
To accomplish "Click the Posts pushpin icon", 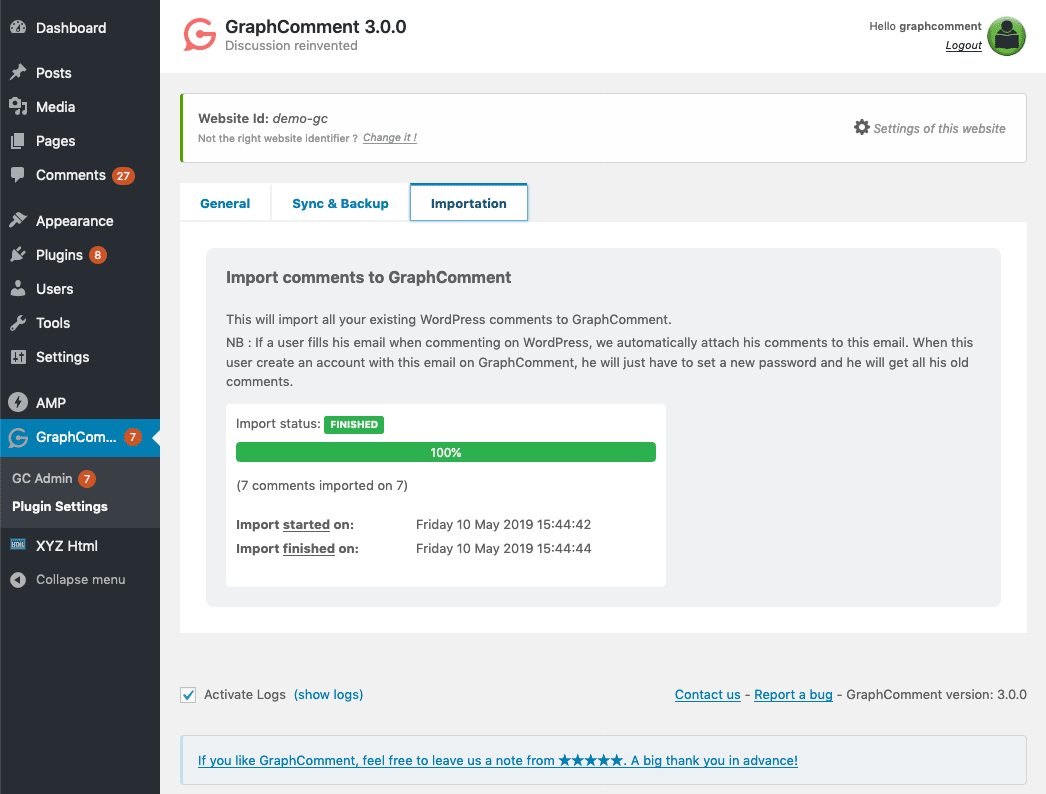I will [18, 72].
